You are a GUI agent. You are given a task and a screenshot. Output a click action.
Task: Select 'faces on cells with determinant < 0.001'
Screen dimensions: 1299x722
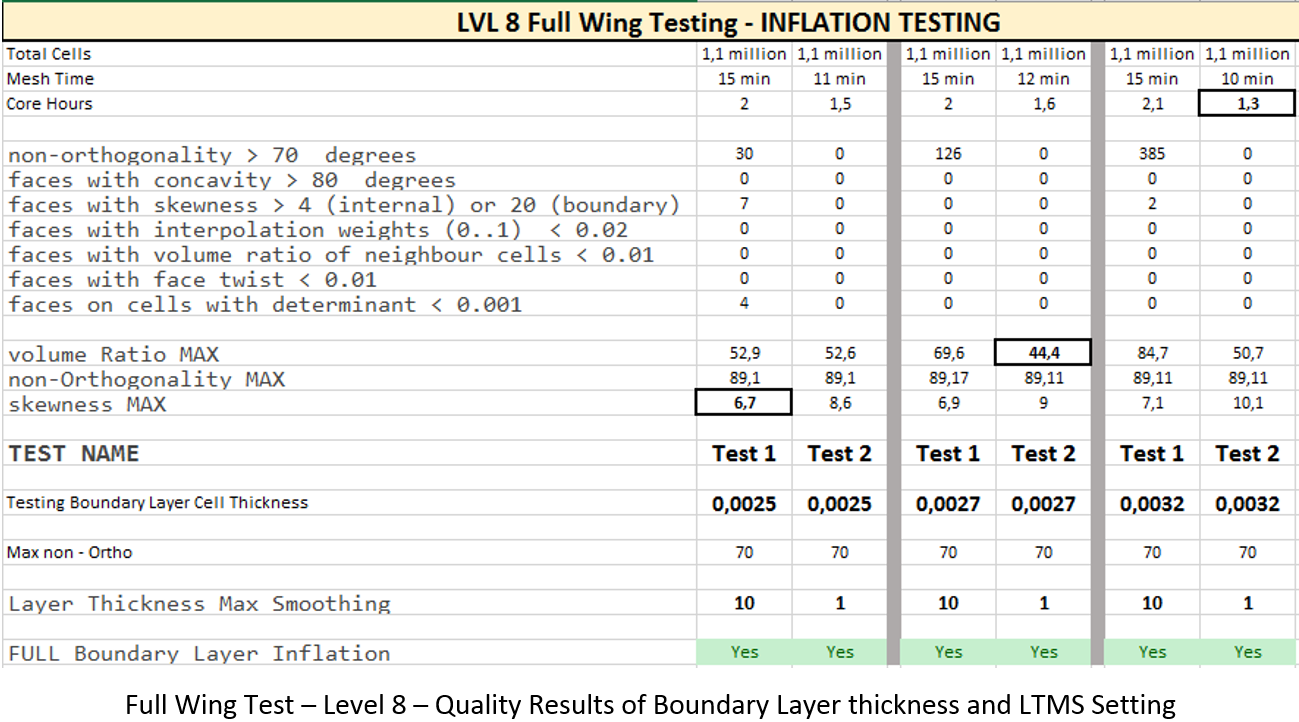click(x=265, y=304)
